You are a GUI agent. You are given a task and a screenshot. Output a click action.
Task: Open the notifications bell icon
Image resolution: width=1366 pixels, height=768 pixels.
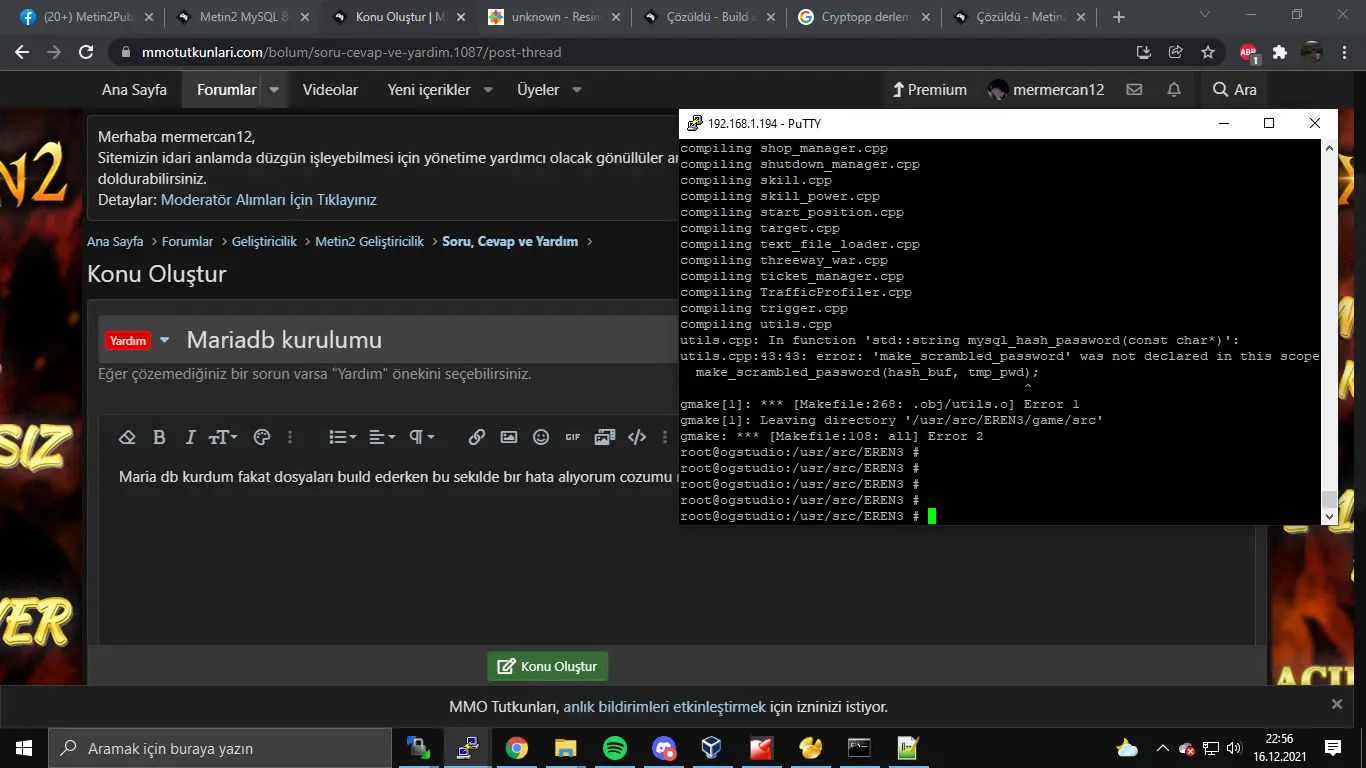pyautogui.click(x=1174, y=90)
